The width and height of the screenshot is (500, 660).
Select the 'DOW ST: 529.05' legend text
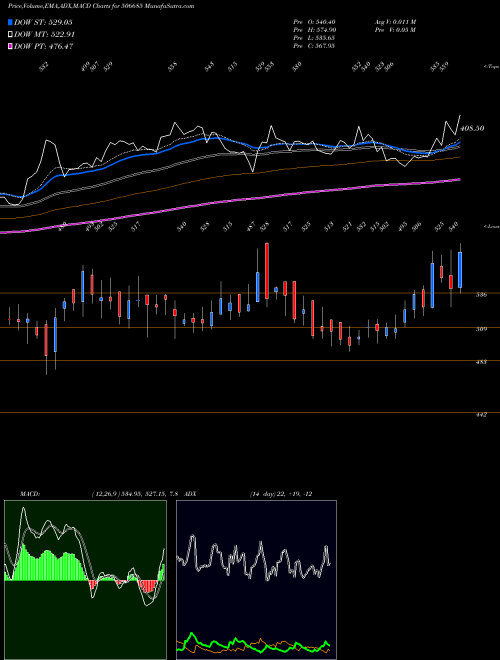43,22
